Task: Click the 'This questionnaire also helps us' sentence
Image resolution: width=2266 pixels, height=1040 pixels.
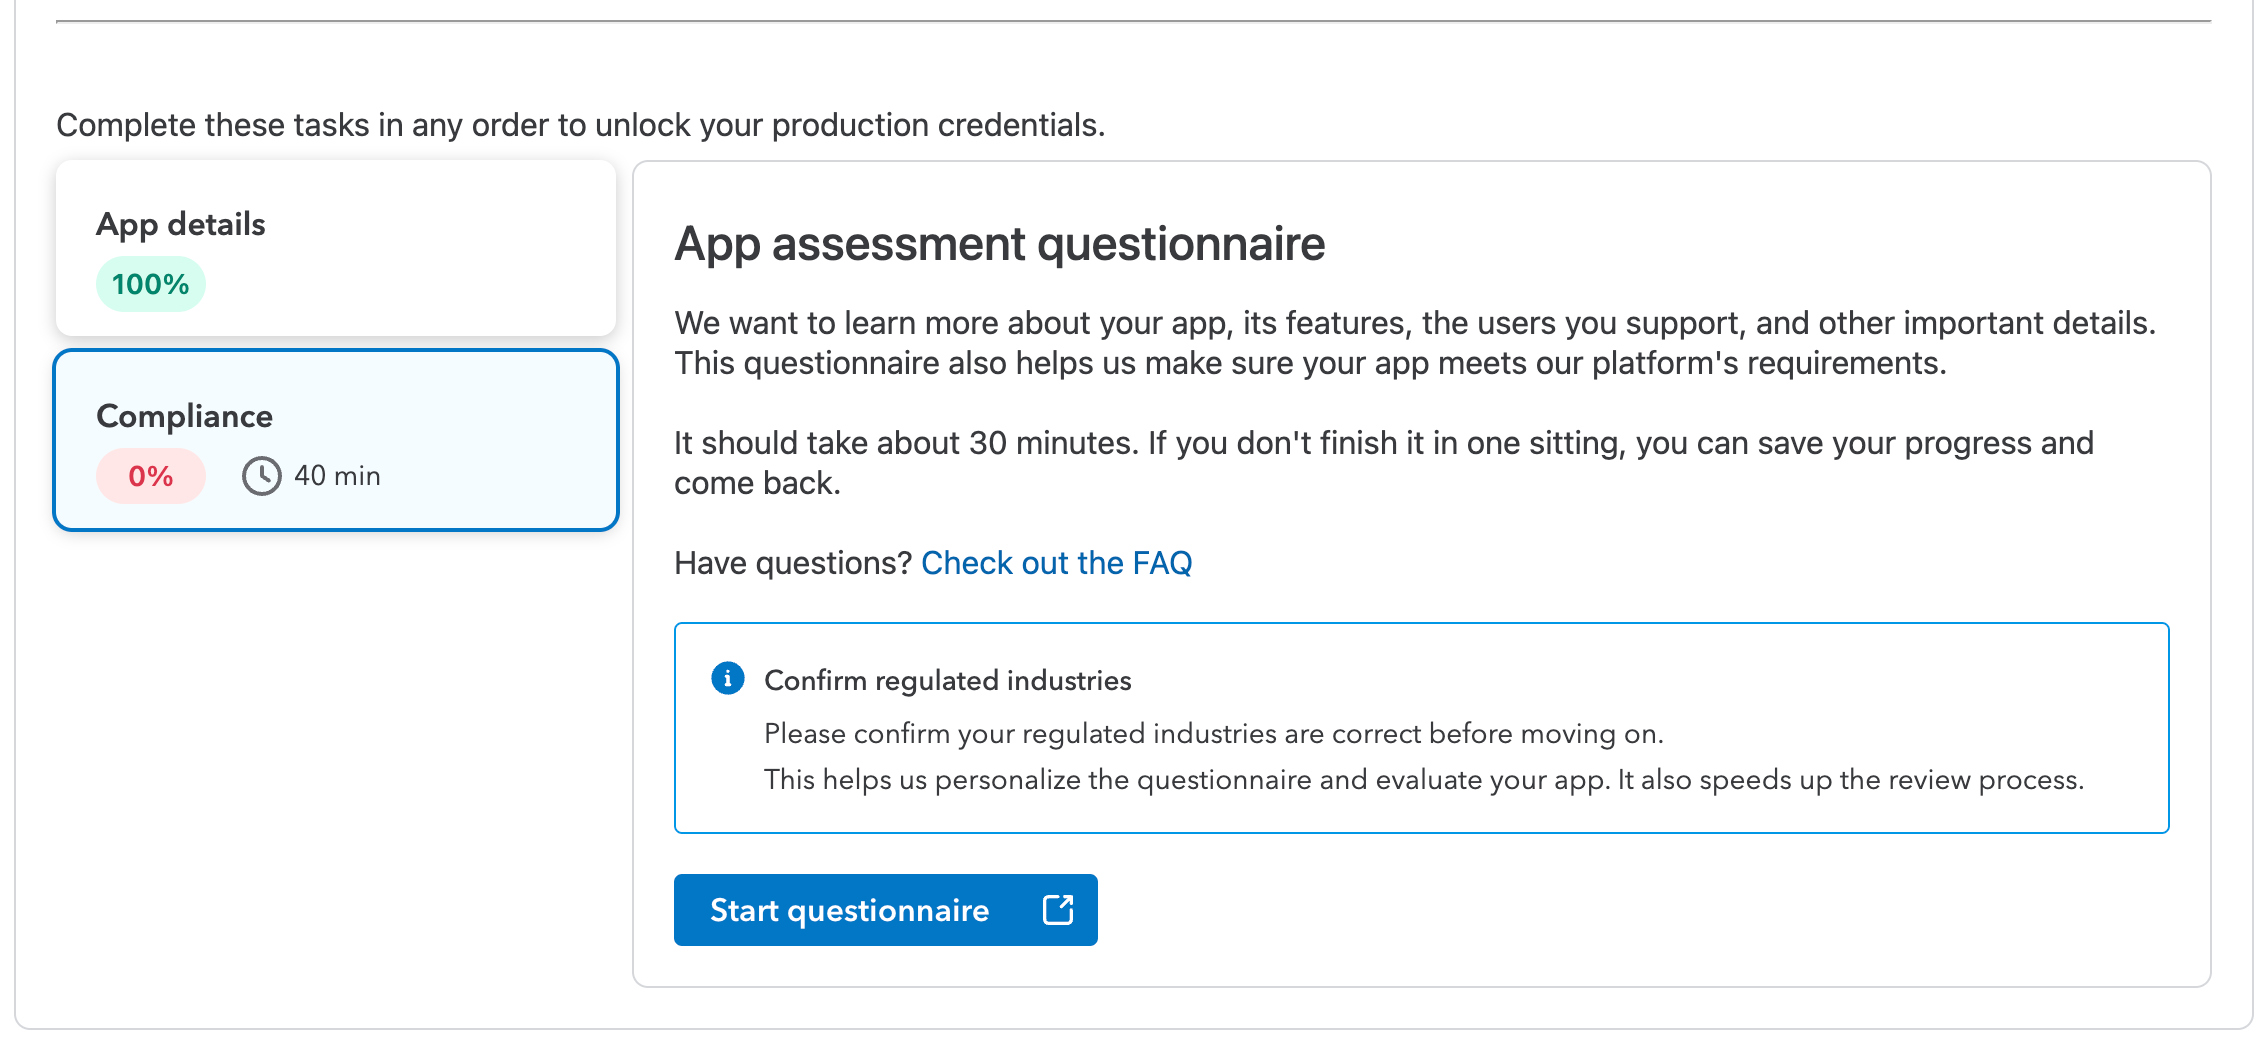Action: 1310,363
